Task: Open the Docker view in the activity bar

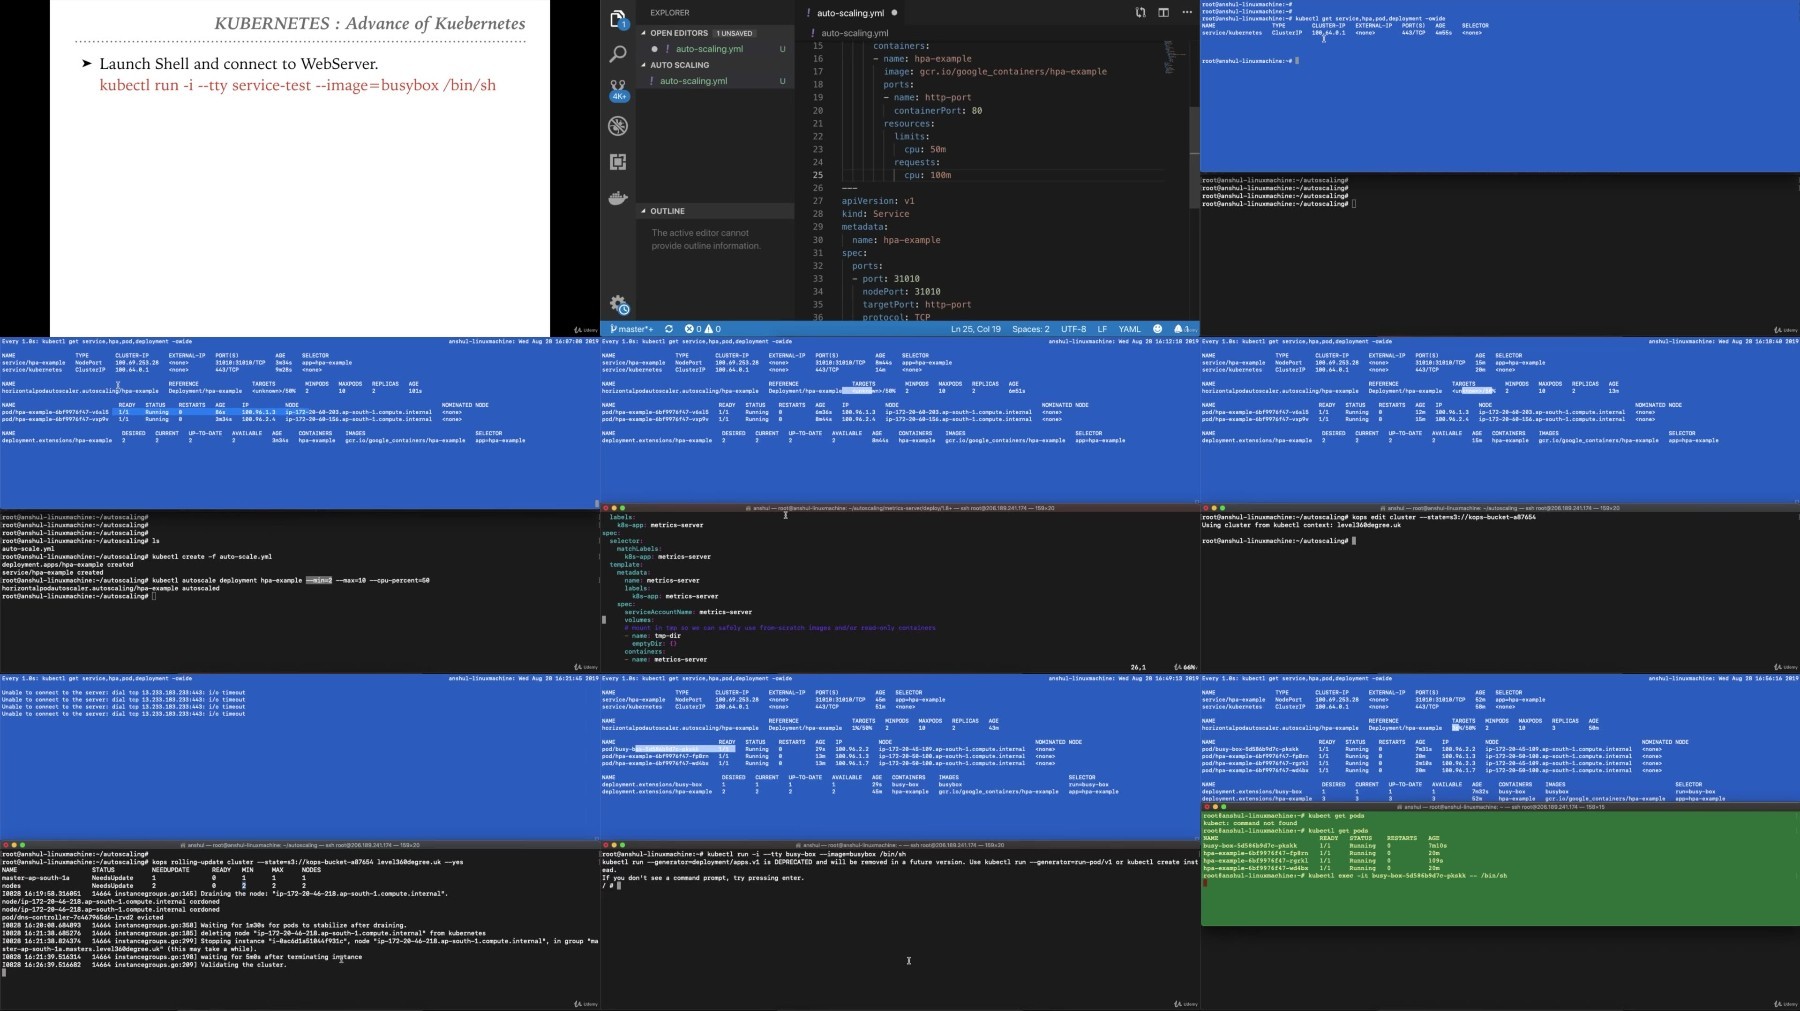Action: coord(618,197)
